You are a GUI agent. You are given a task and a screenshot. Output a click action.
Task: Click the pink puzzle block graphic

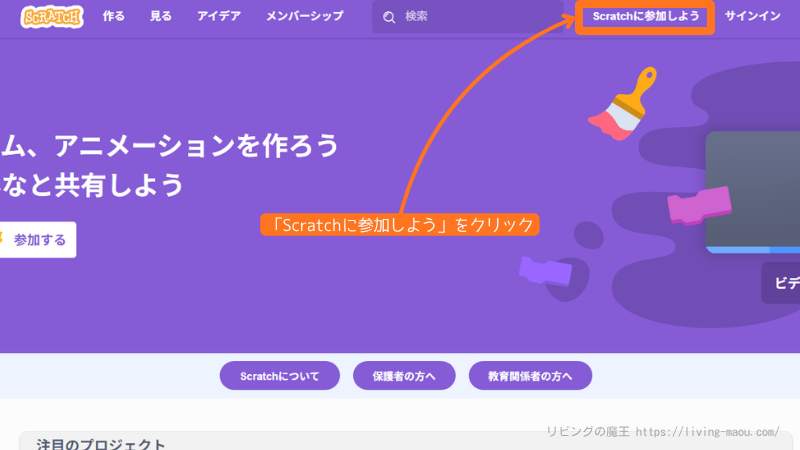700,203
